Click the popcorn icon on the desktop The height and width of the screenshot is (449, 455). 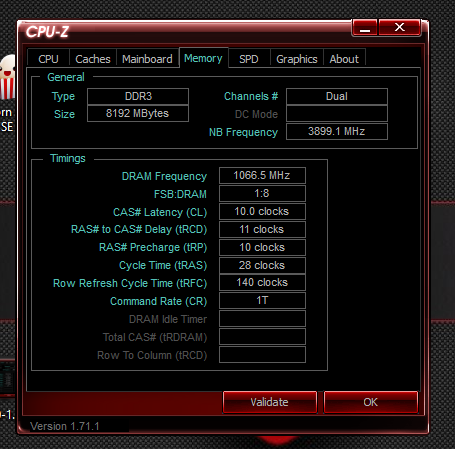[8, 77]
